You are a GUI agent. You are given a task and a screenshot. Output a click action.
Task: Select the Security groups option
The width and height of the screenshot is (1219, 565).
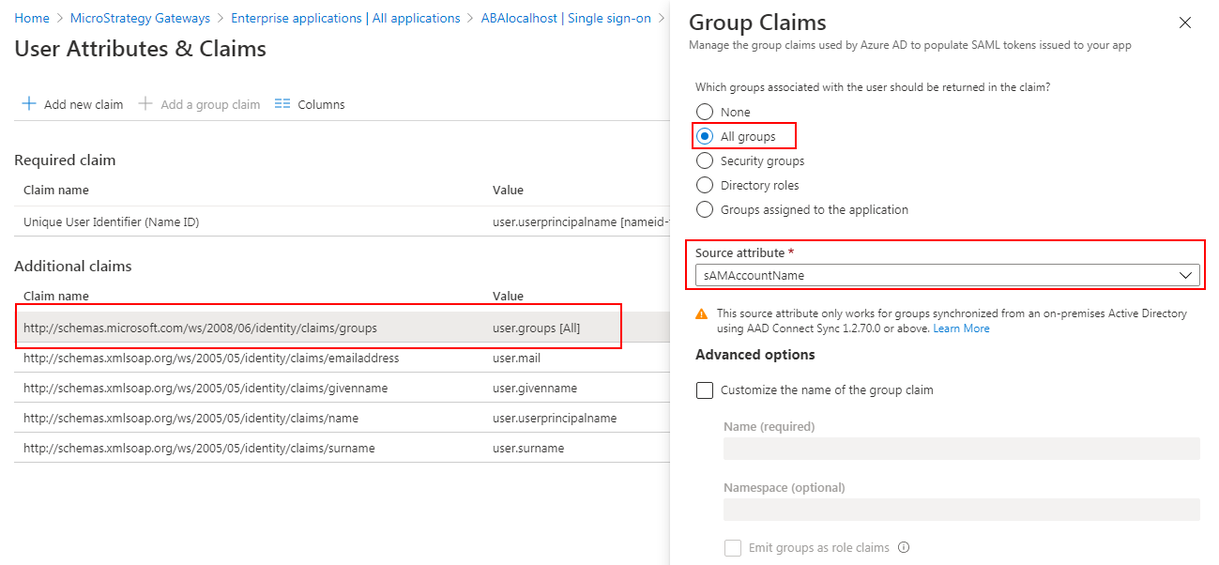coord(705,161)
